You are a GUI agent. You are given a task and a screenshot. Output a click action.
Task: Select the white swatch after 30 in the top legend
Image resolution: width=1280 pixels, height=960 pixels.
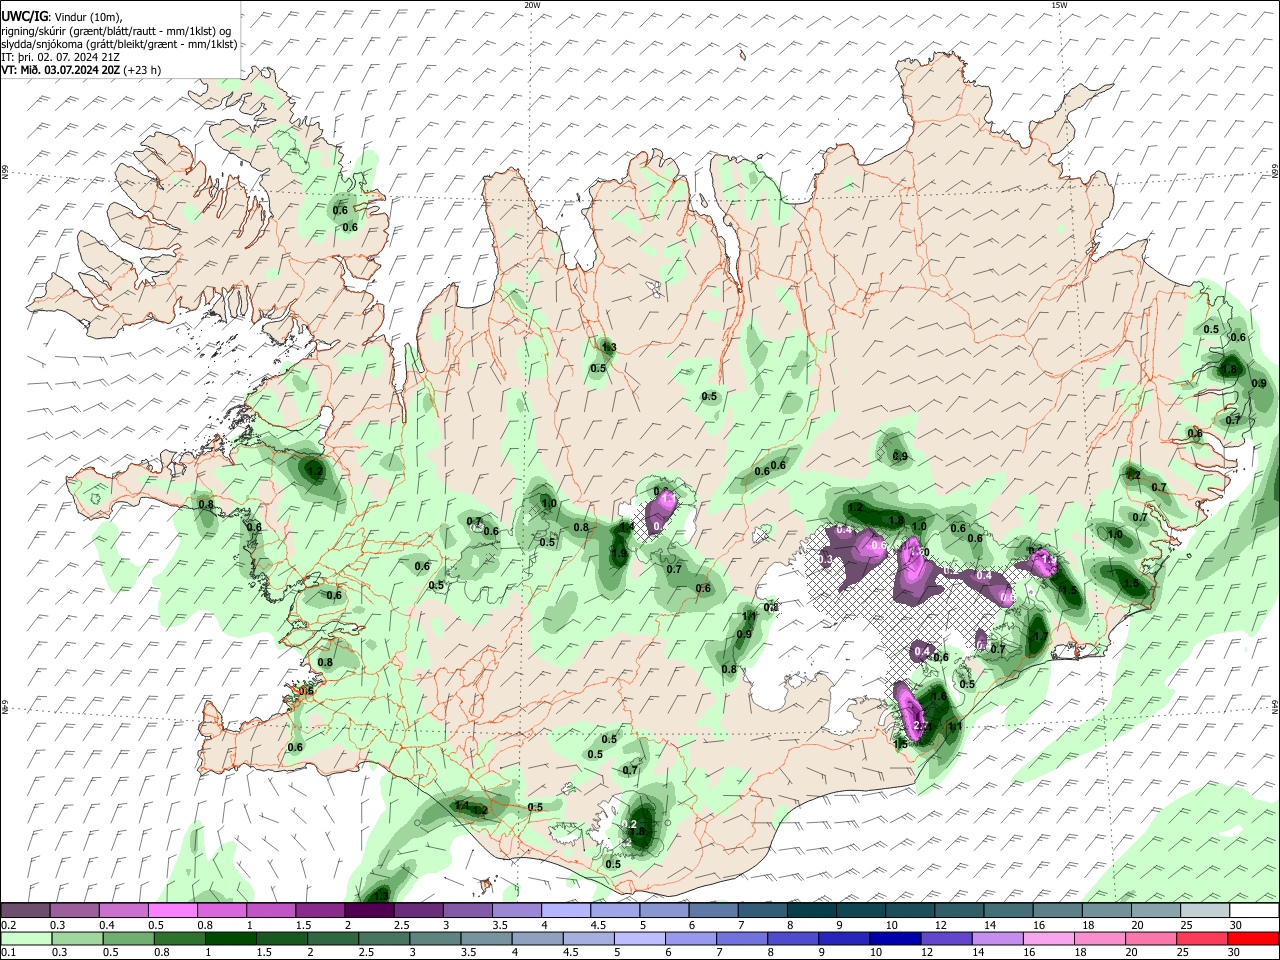click(1254, 911)
